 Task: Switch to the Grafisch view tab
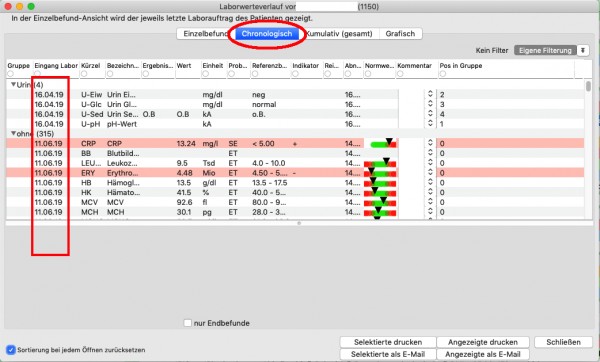[x=400, y=34]
